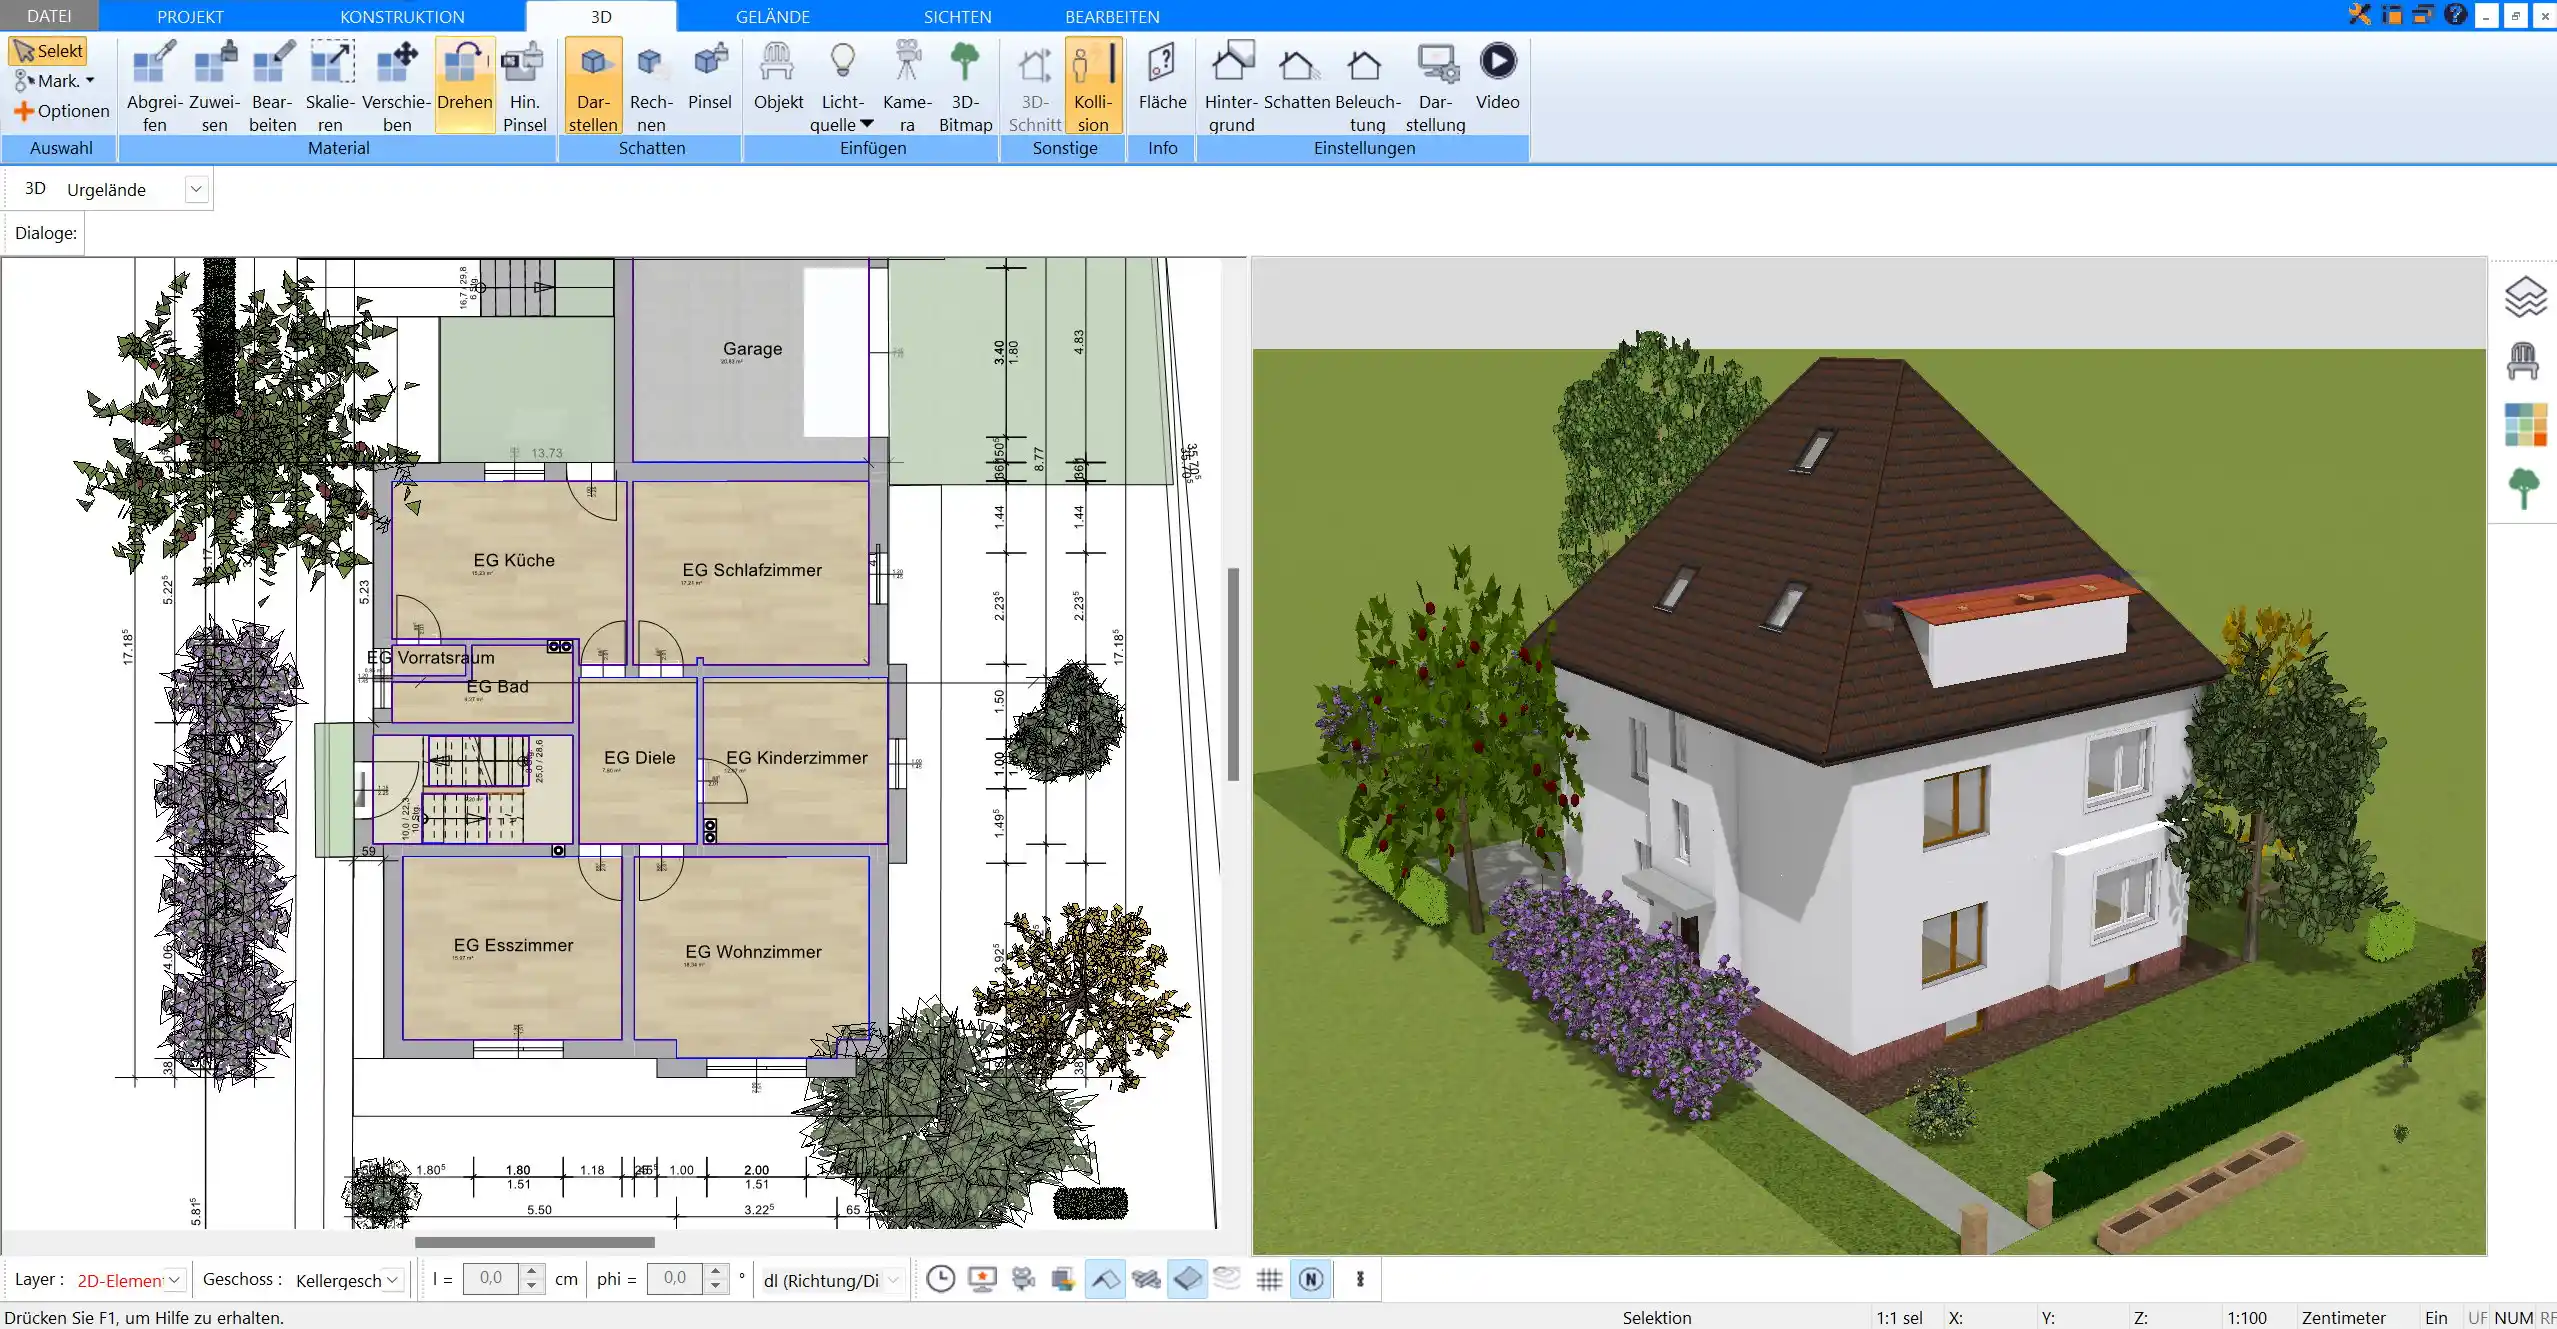Expand the Mark. dropdown arrow
This screenshot has width=2557, height=1329.
(90, 81)
